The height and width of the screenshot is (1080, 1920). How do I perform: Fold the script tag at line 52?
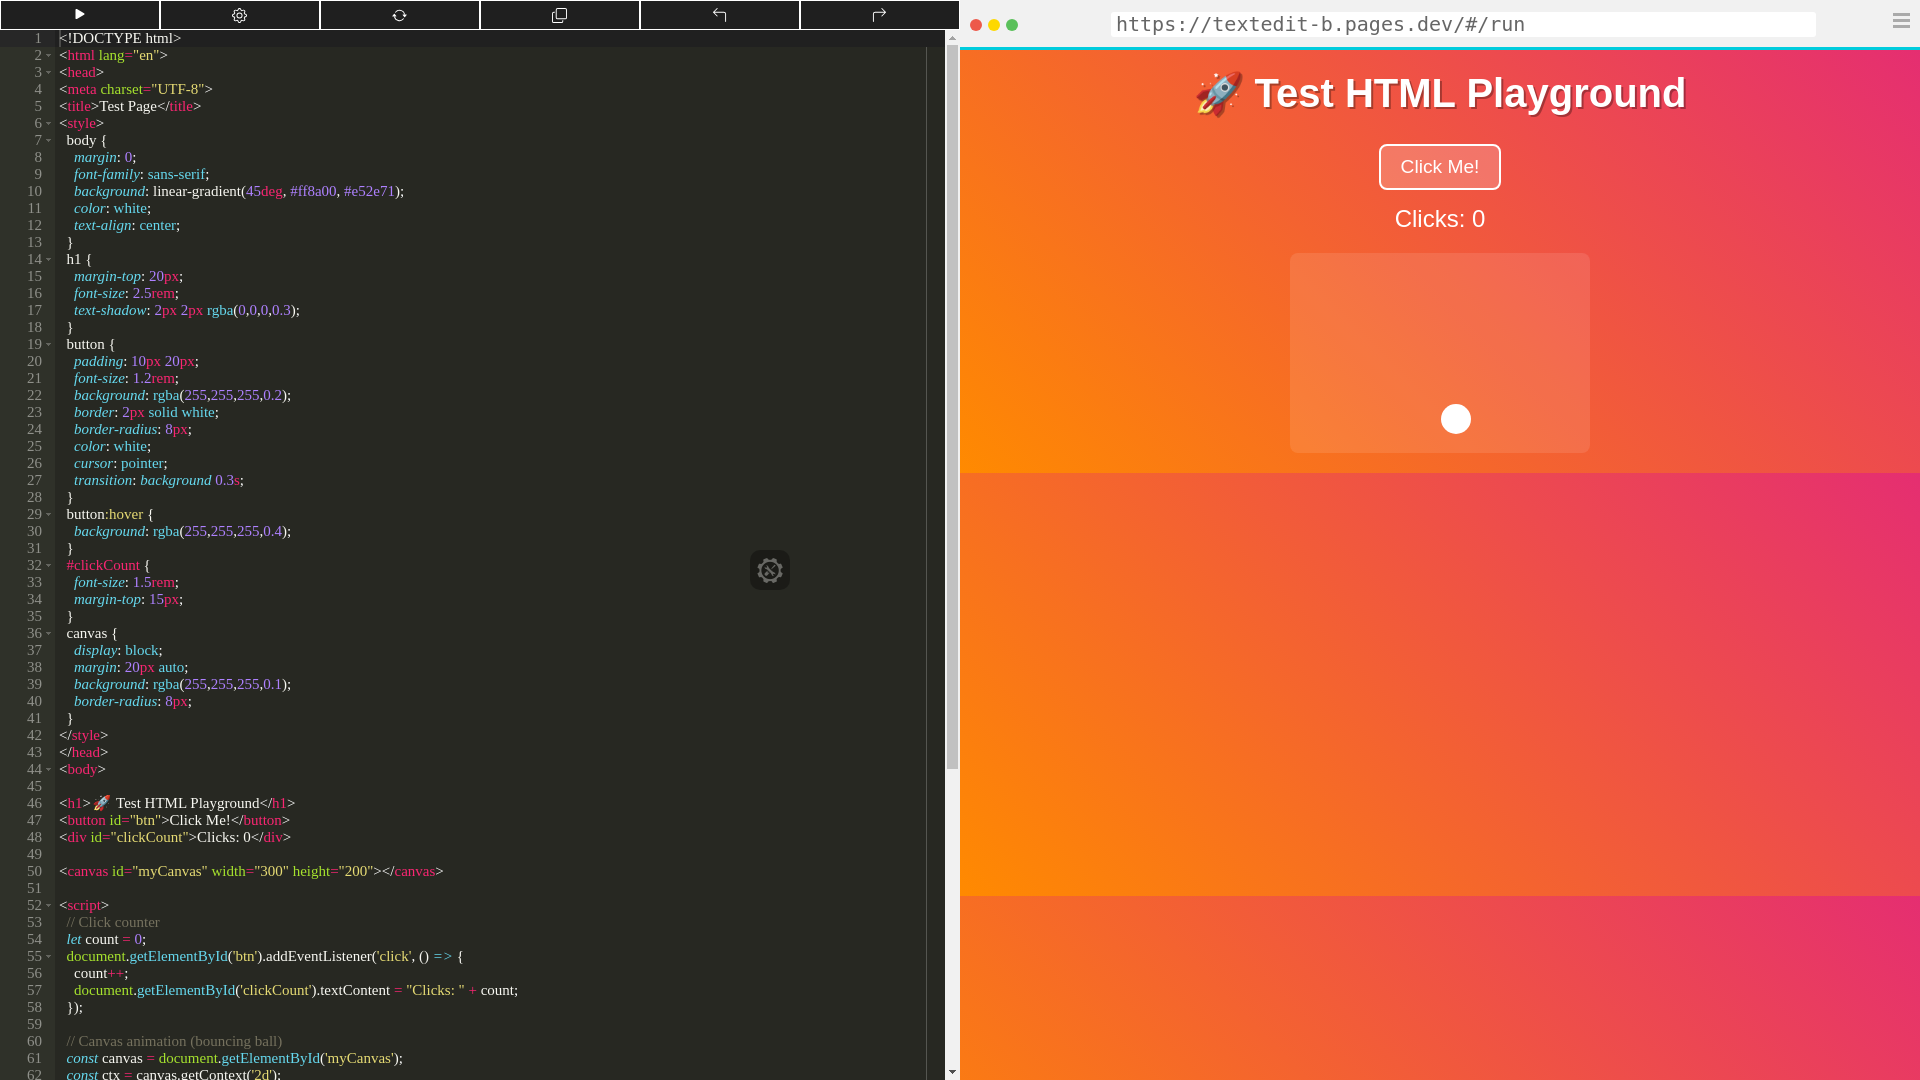click(x=48, y=906)
